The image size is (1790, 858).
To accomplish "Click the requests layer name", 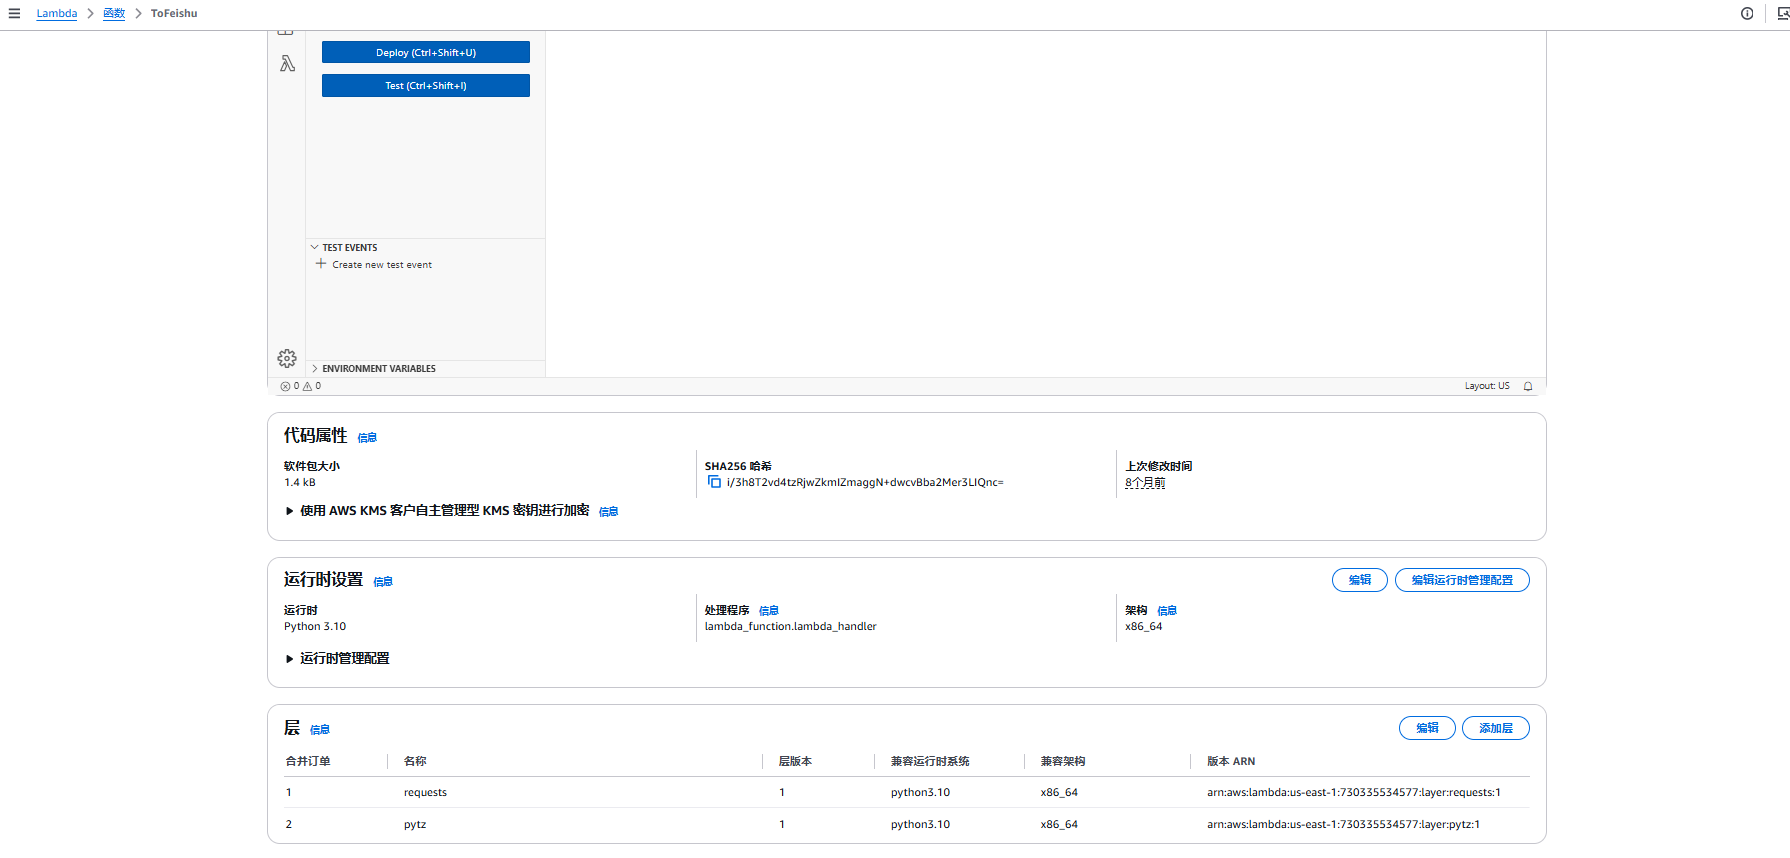I will [x=425, y=792].
